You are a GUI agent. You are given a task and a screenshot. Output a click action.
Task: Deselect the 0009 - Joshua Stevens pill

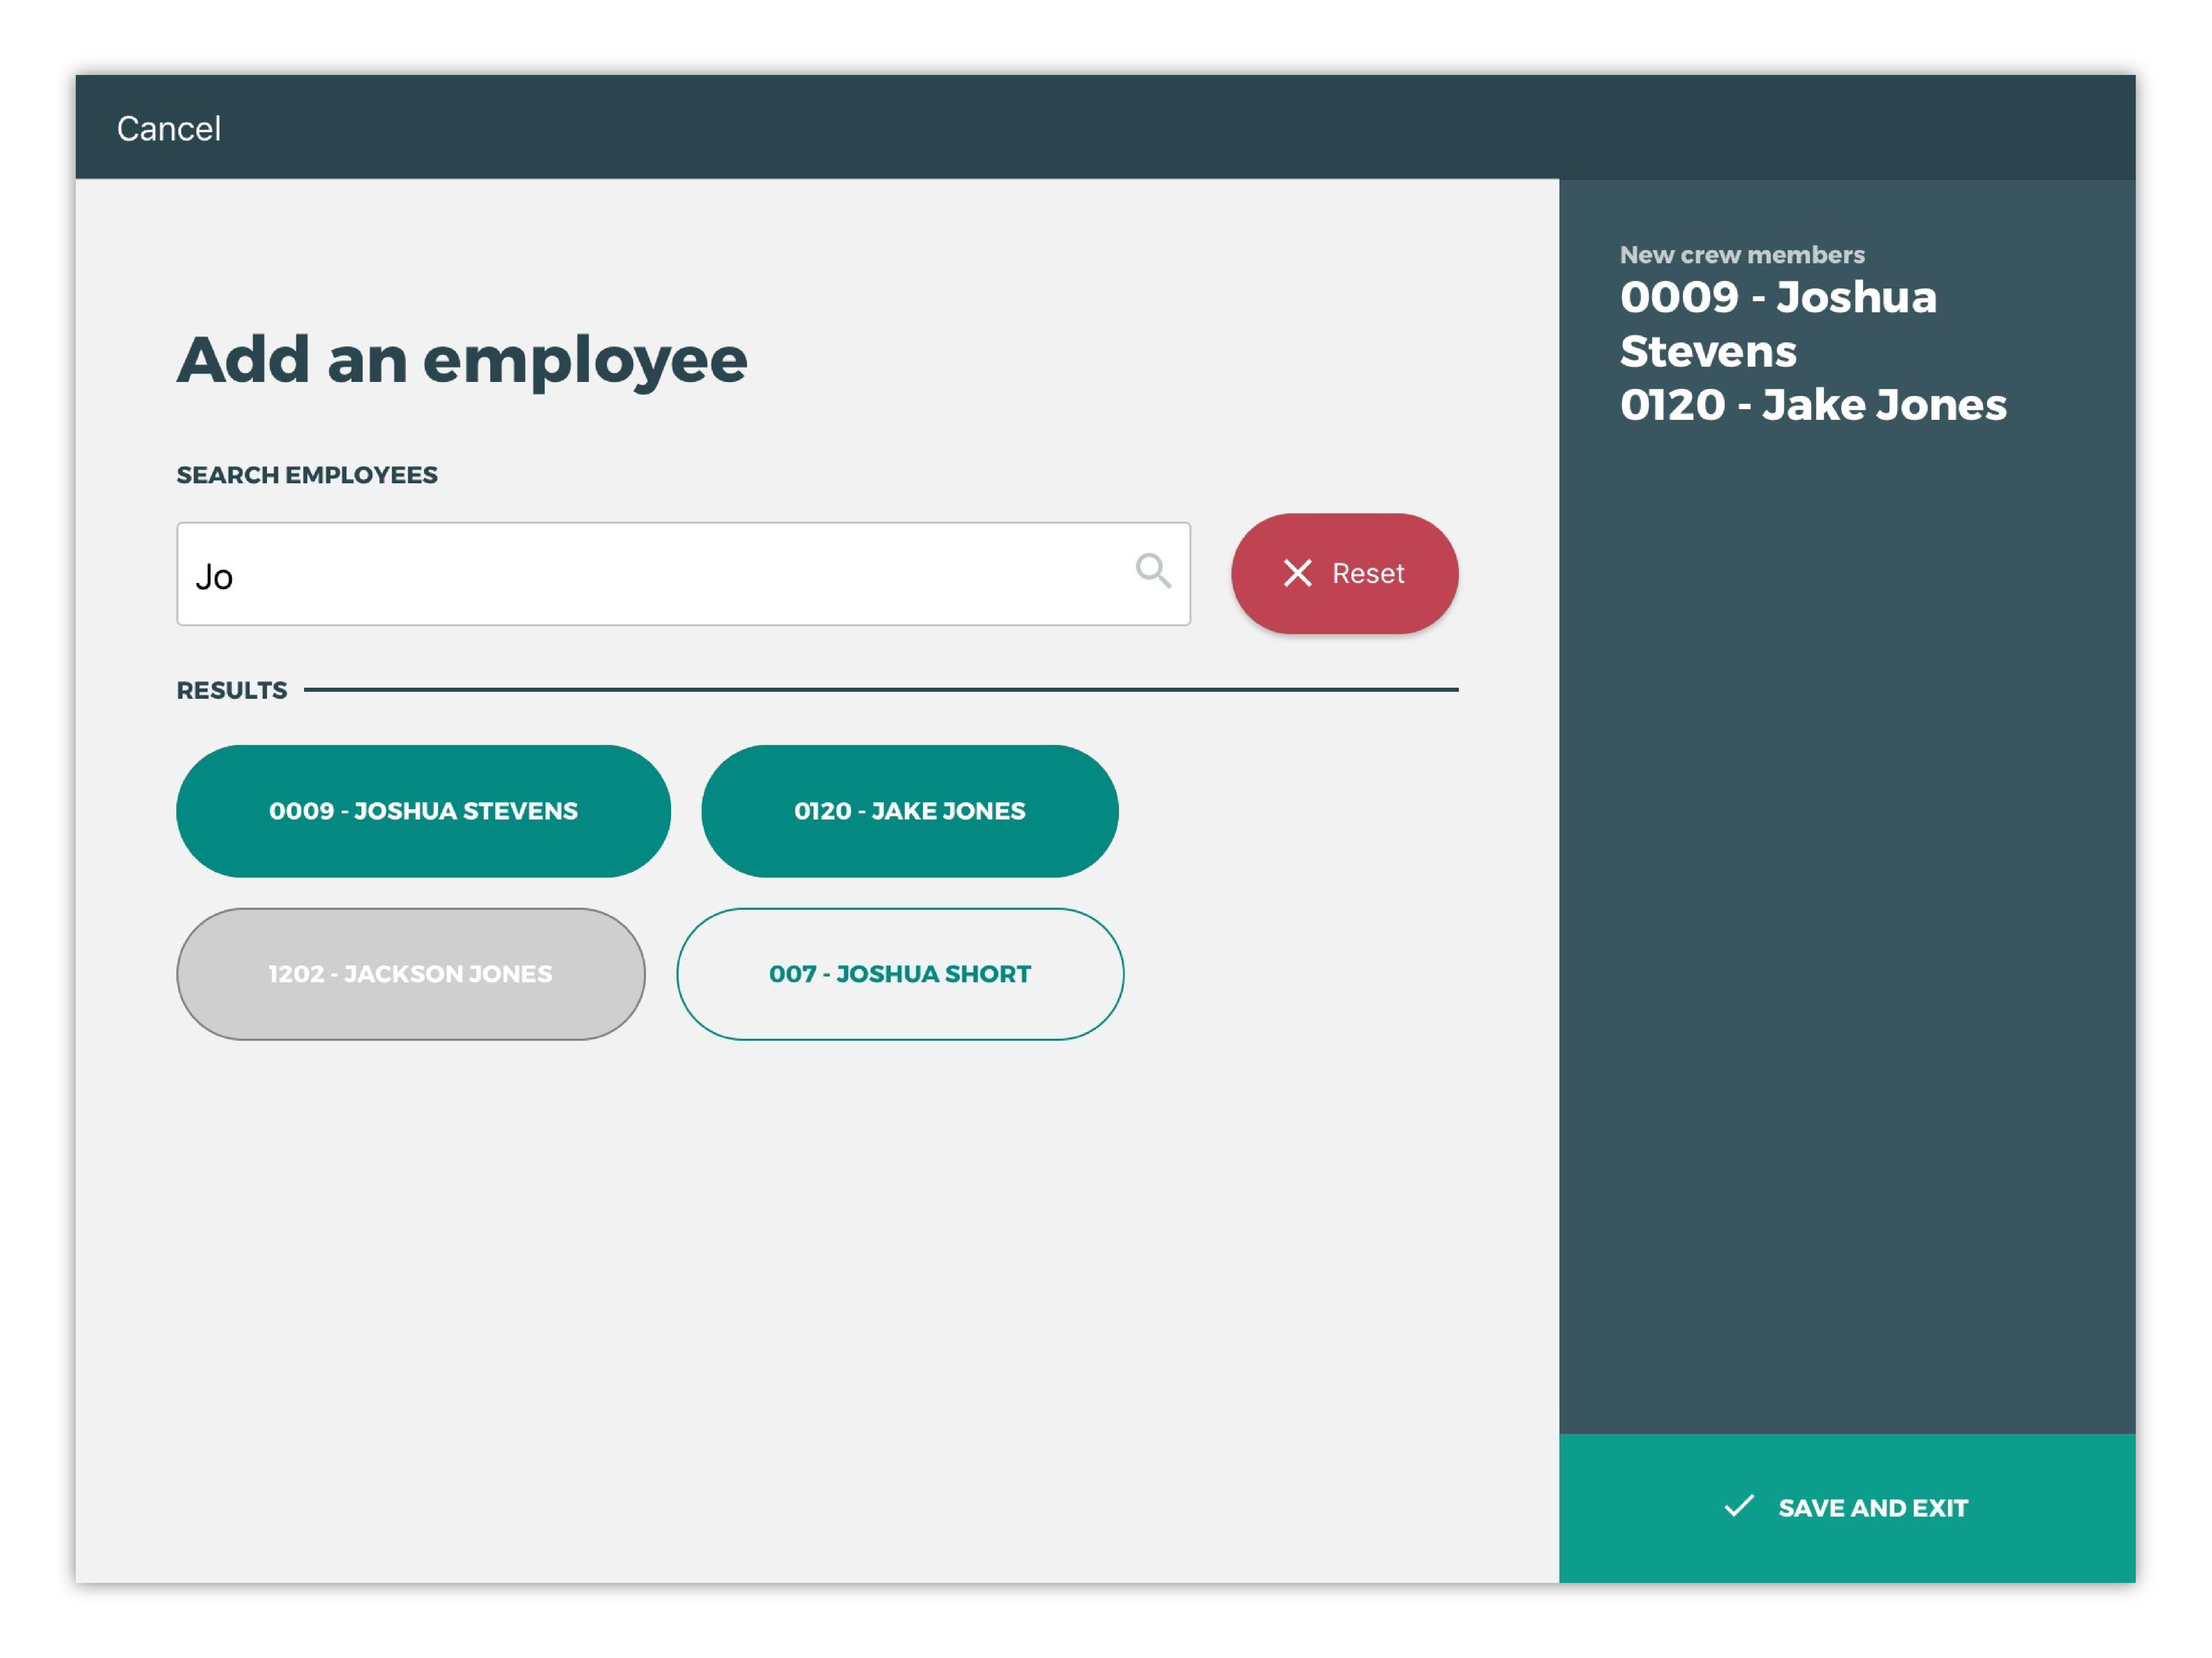pyautogui.click(x=423, y=811)
